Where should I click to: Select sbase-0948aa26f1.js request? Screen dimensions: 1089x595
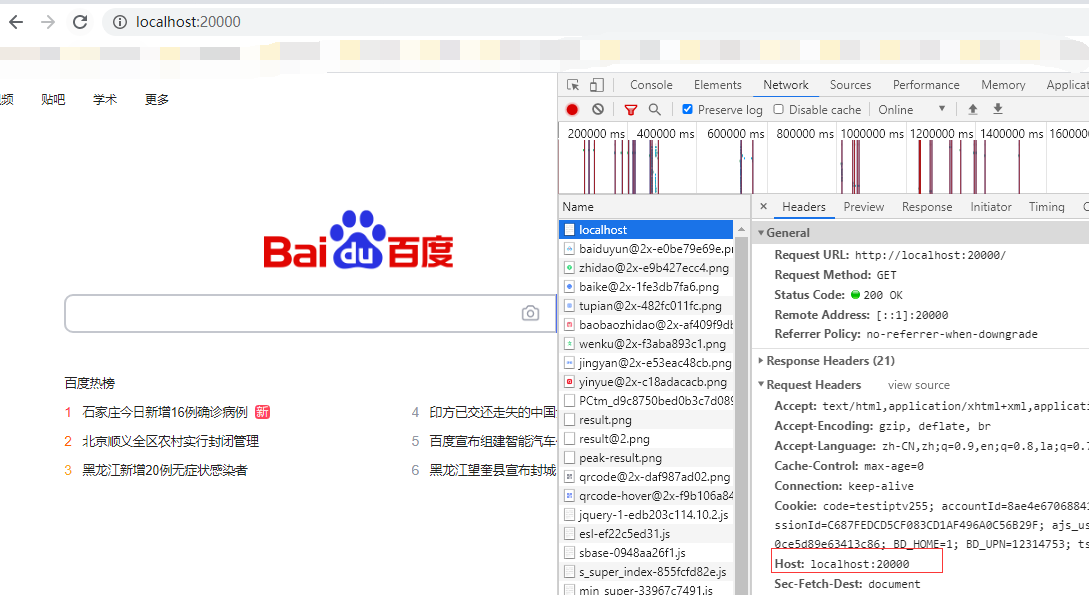click(646, 553)
